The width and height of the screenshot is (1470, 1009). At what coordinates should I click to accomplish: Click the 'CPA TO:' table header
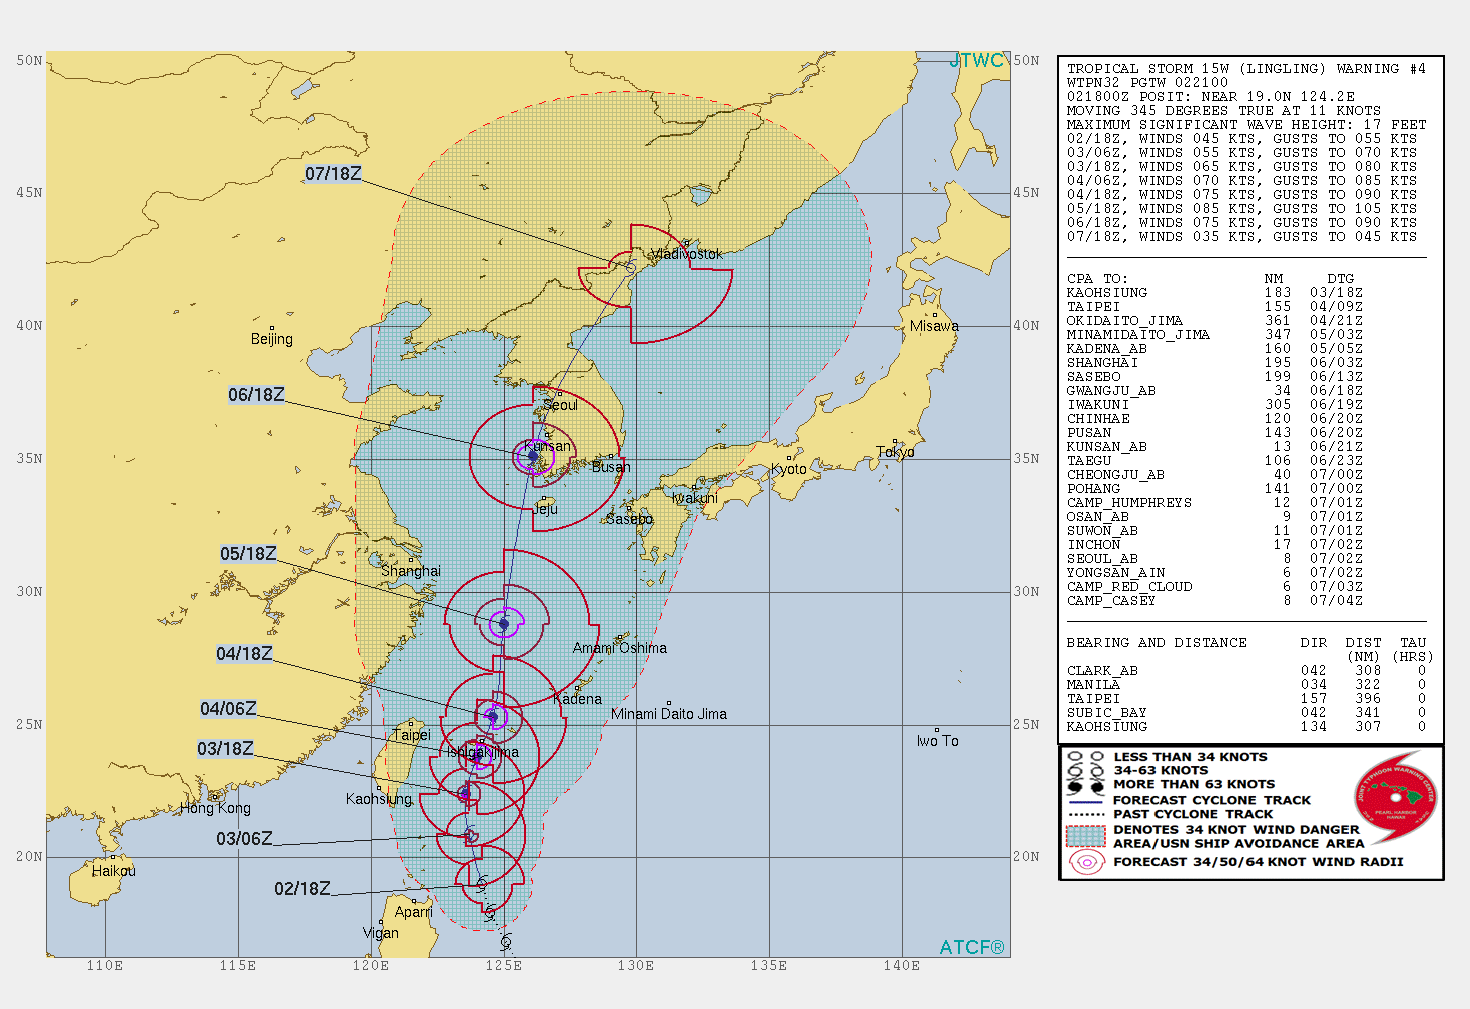pyautogui.click(x=1097, y=279)
